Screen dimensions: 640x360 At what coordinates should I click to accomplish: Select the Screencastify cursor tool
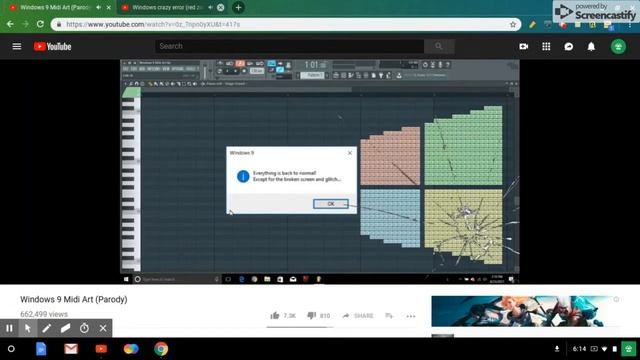28,328
